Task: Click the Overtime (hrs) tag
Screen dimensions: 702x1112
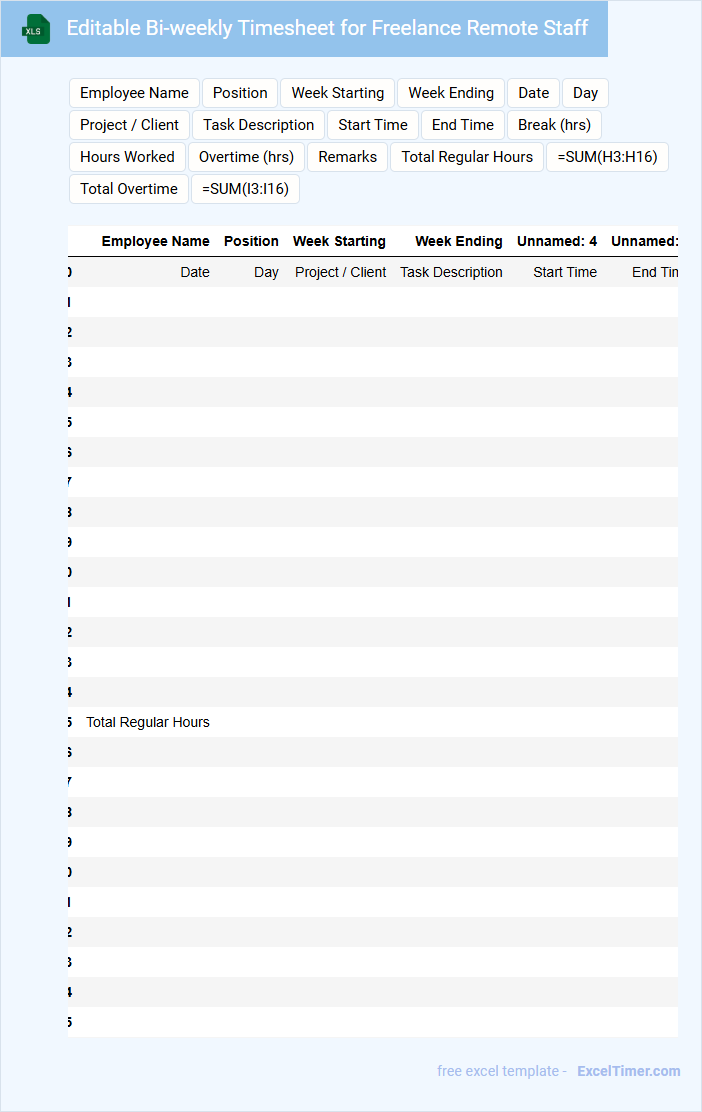Action: point(246,157)
